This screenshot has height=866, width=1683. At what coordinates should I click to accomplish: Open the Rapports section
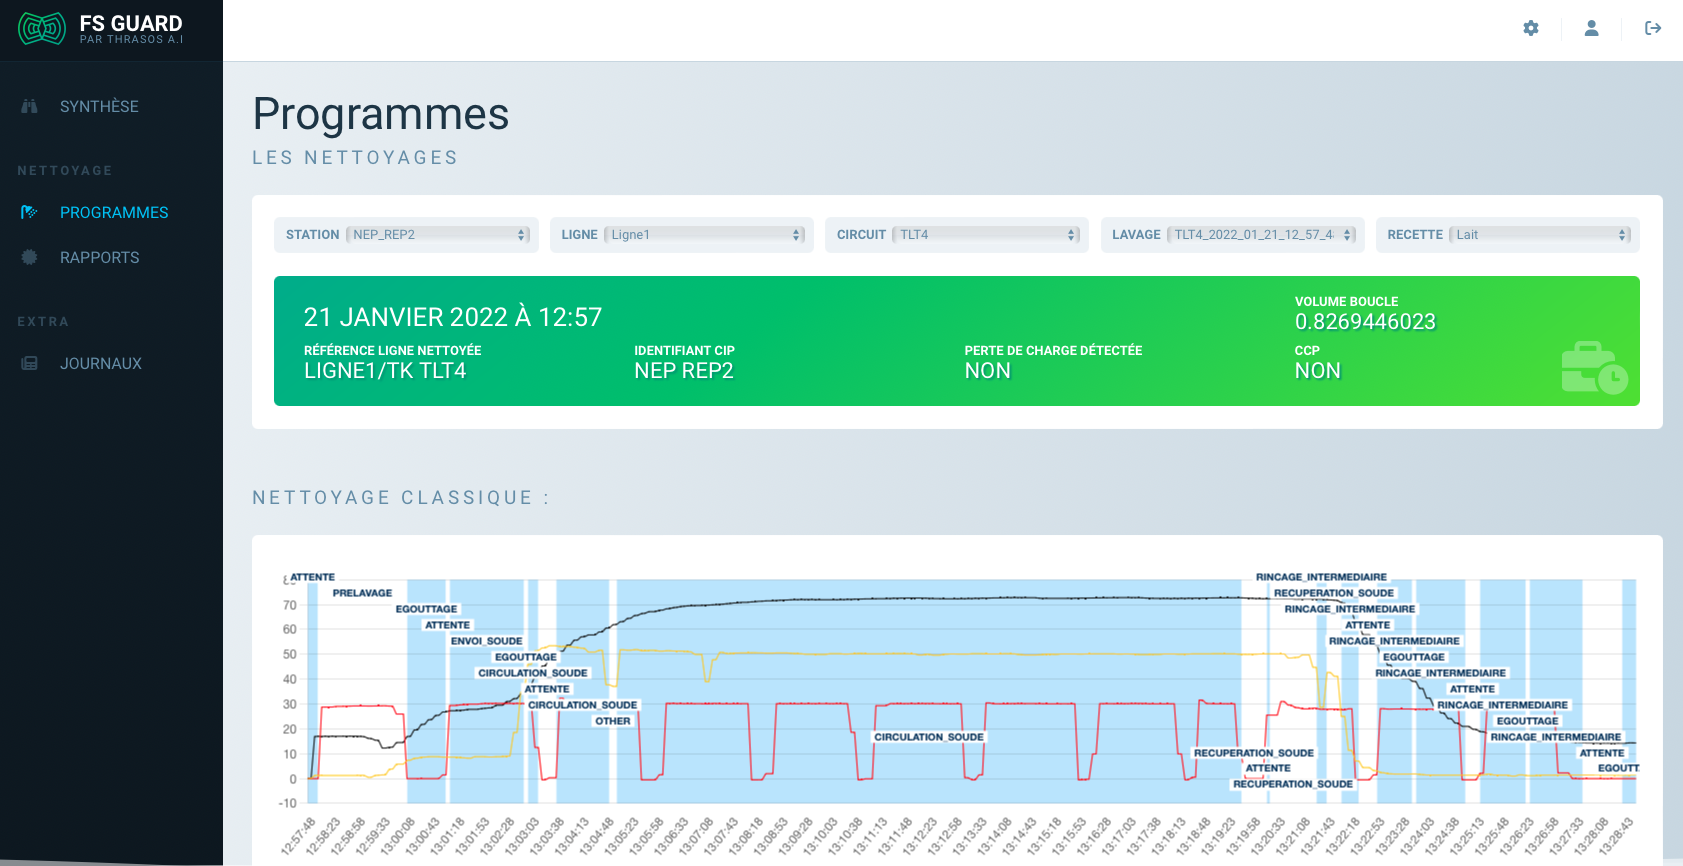[x=99, y=257]
